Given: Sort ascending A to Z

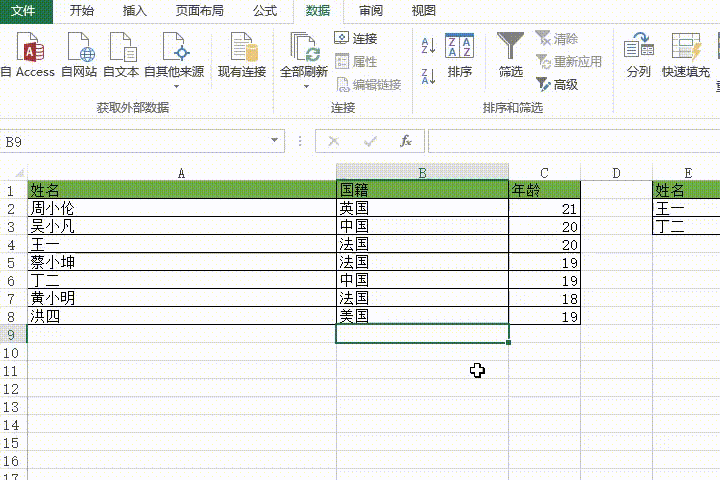Looking at the screenshot, I should coord(428,45).
